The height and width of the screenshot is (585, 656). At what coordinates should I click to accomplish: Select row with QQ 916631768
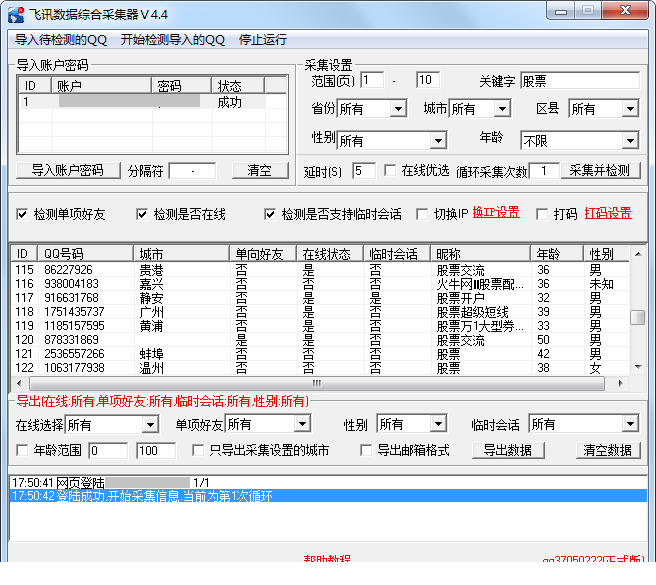coord(320,298)
